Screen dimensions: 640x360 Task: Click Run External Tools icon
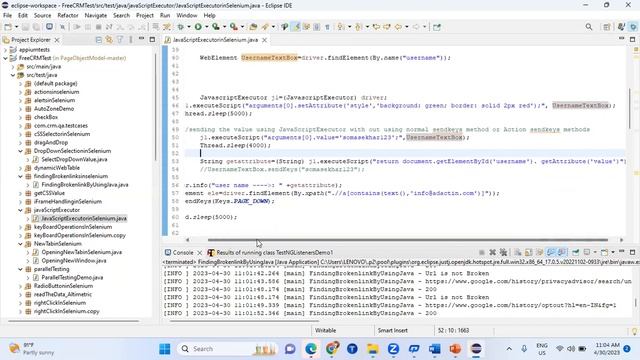[x=233, y=27]
